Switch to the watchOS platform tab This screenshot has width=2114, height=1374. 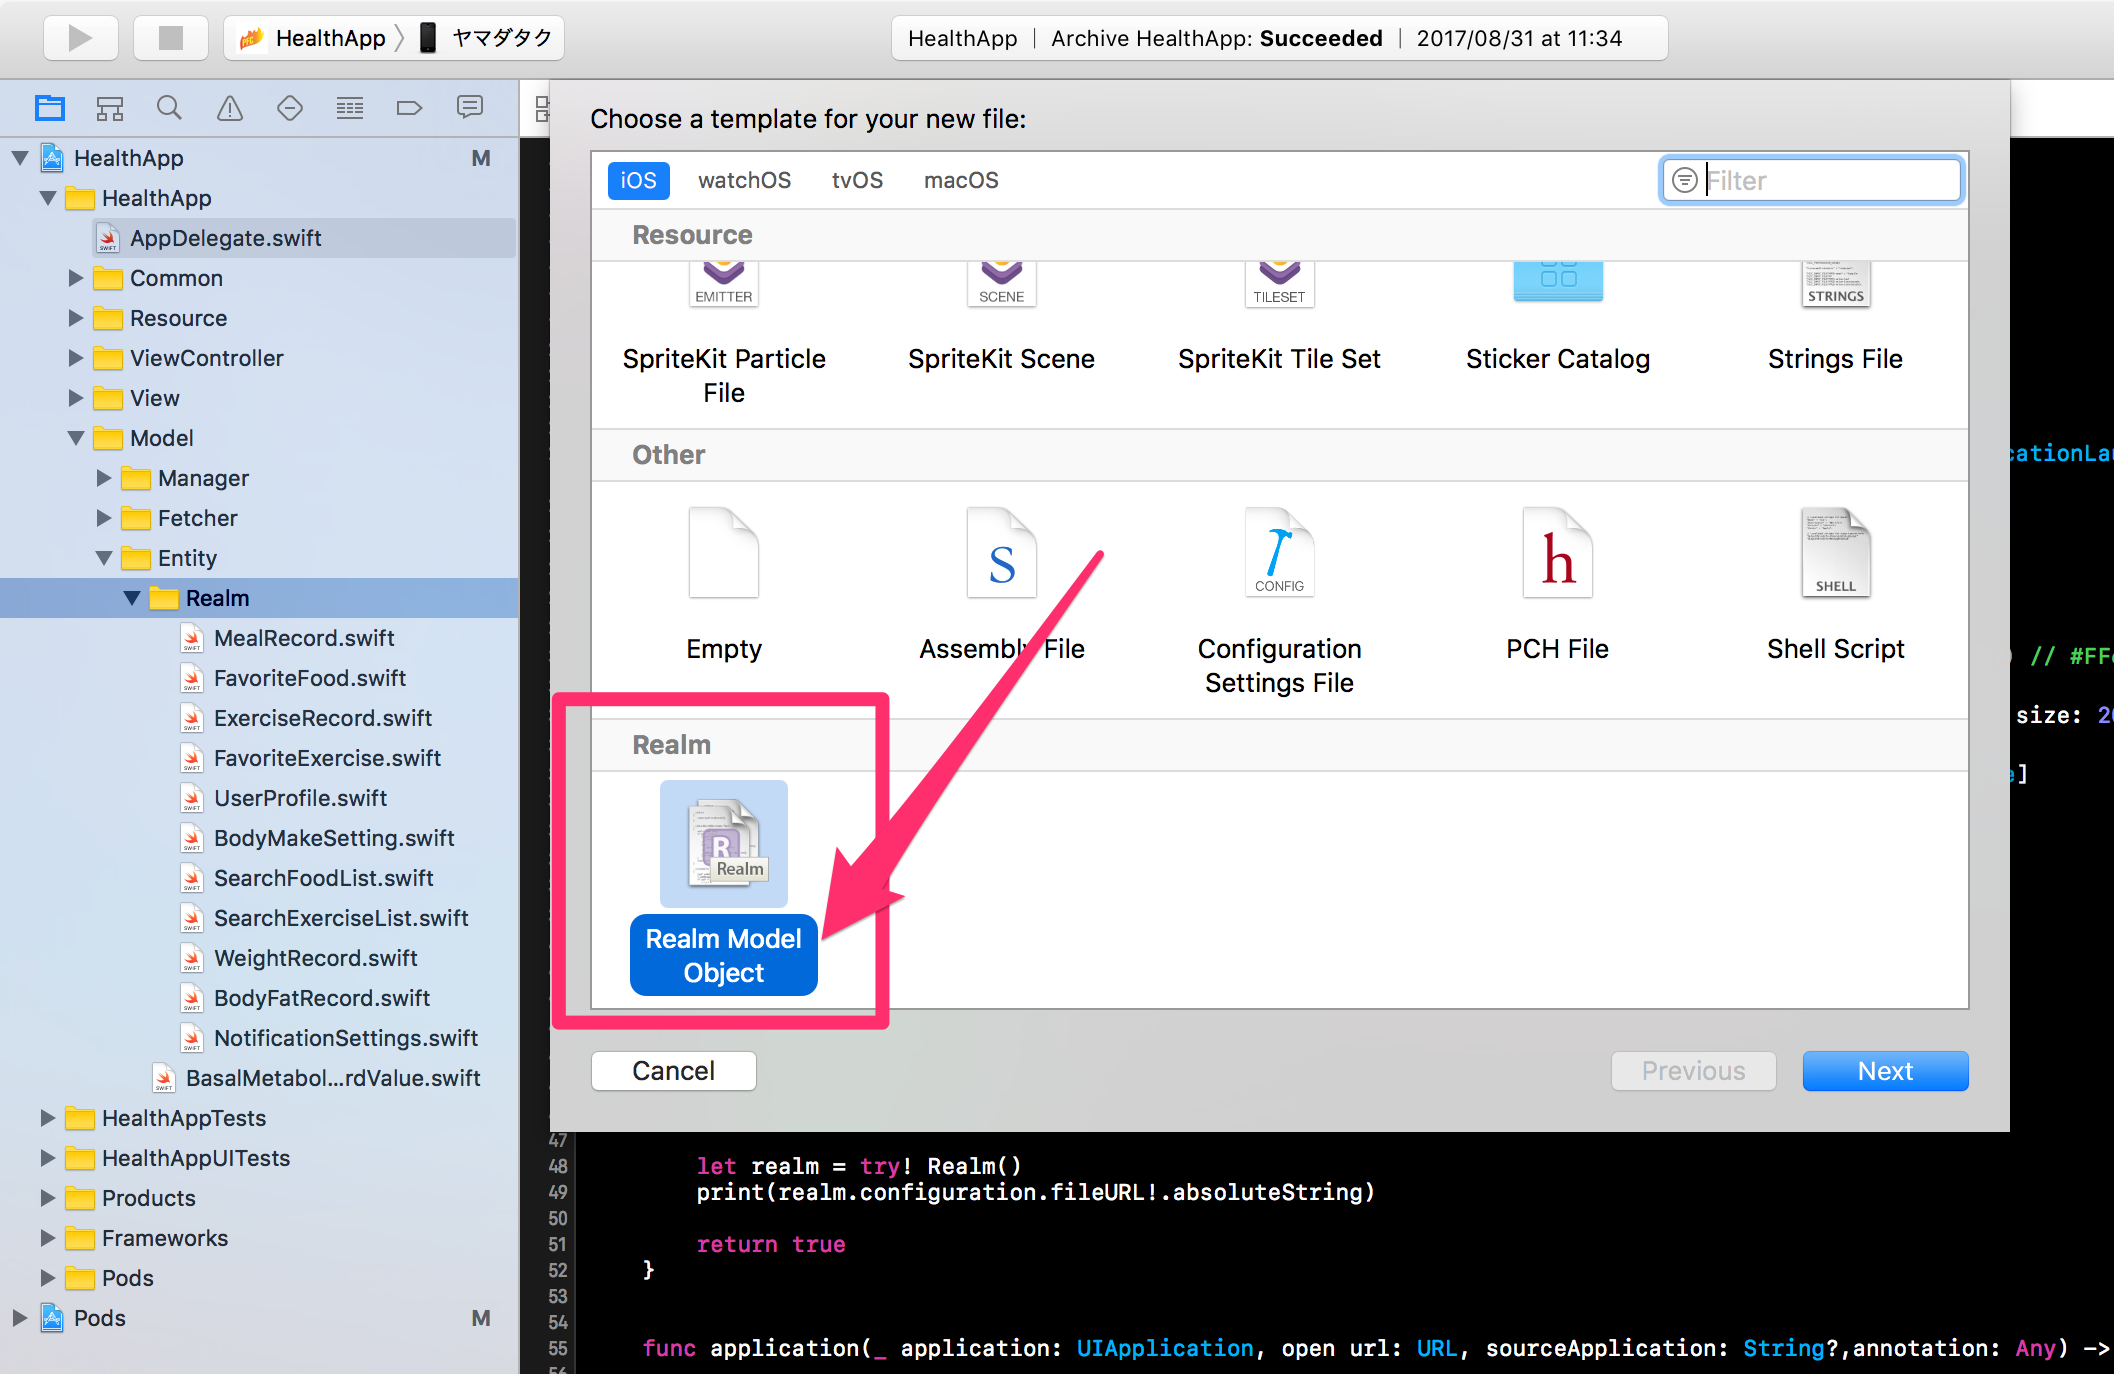(744, 180)
